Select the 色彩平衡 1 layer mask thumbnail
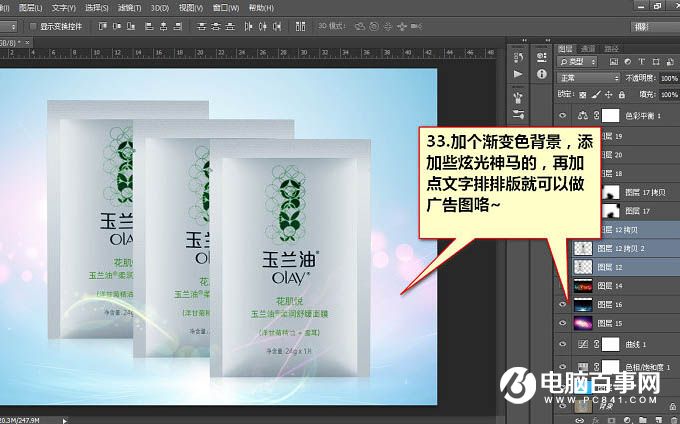Image resolution: width=680 pixels, height=424 pixels. pyautogui.click(x=611, y=116)
